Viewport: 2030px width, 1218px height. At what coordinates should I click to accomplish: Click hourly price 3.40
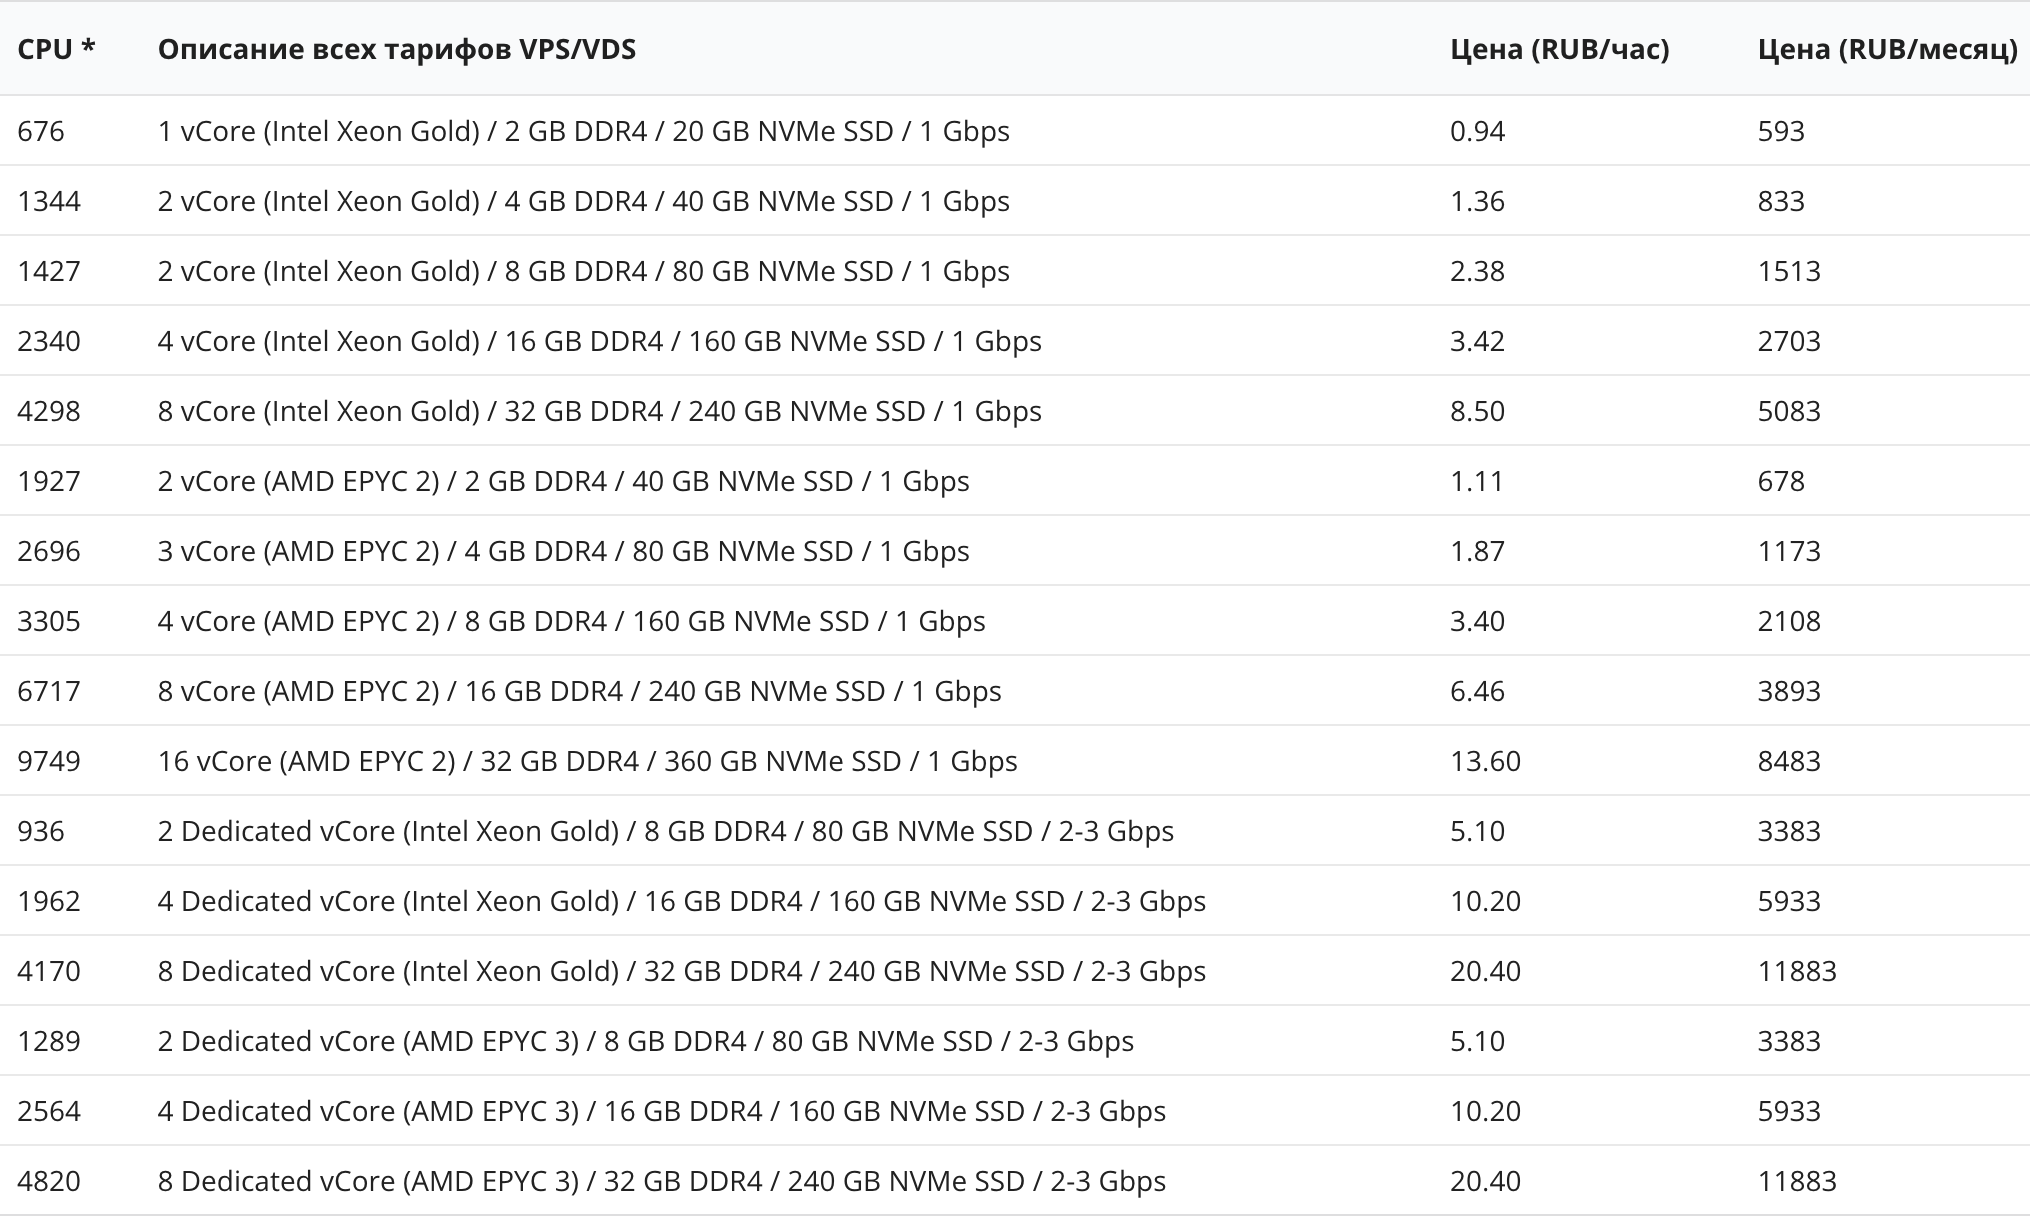point(1478,621)
